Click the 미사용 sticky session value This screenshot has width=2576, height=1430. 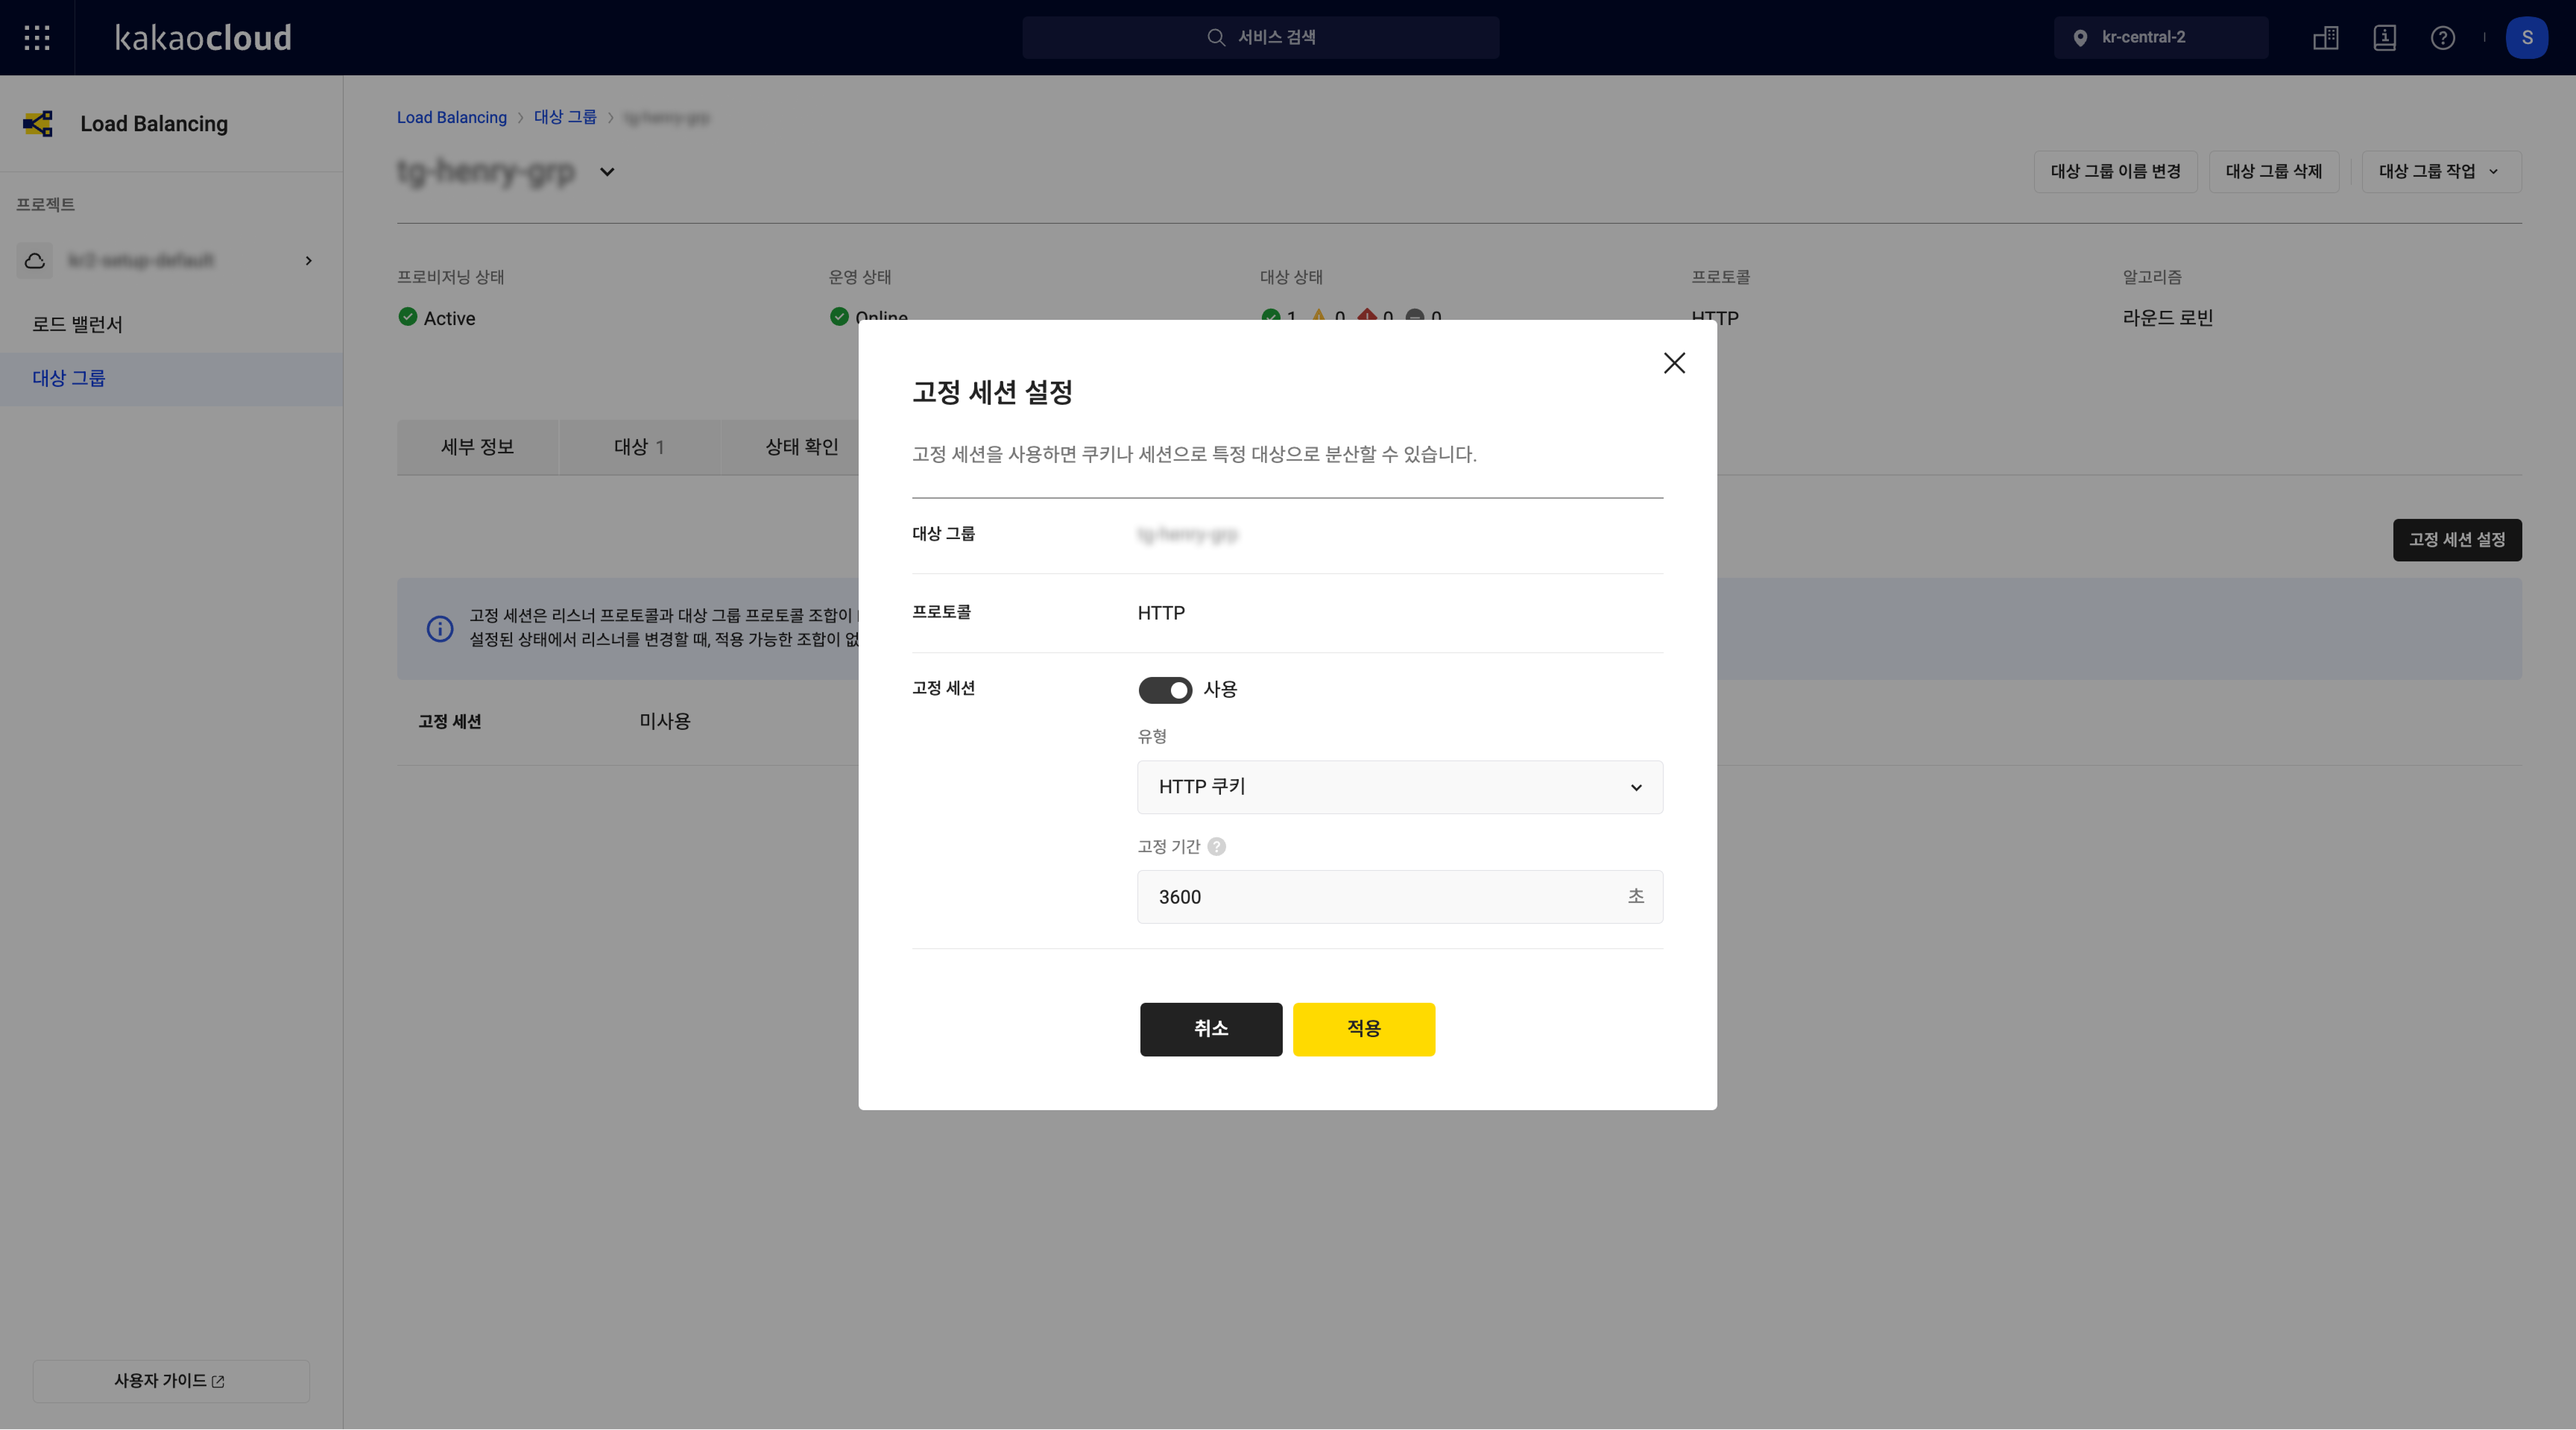[x=665, y=722]
